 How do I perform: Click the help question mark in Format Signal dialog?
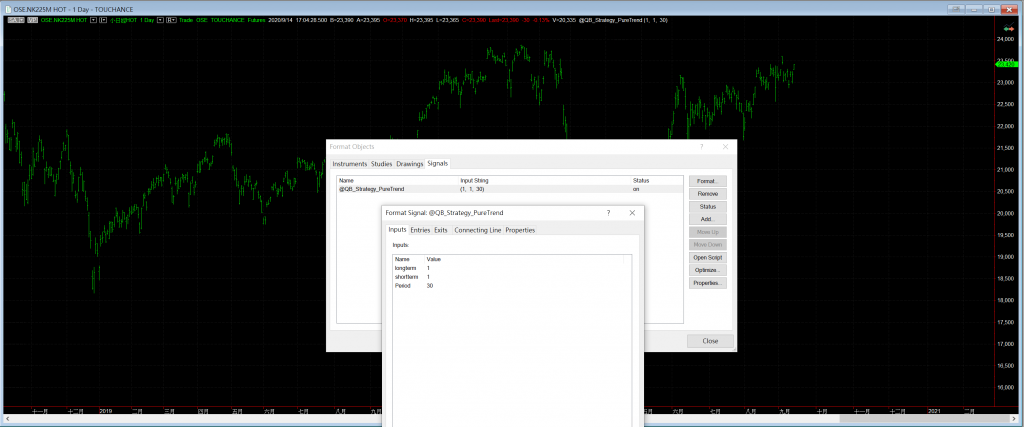[608, 213]
